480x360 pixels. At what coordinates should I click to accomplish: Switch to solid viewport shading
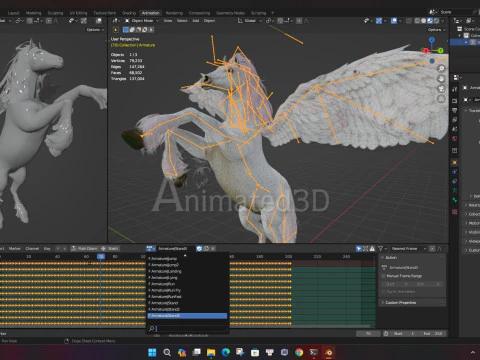click(x=423, y=21)
